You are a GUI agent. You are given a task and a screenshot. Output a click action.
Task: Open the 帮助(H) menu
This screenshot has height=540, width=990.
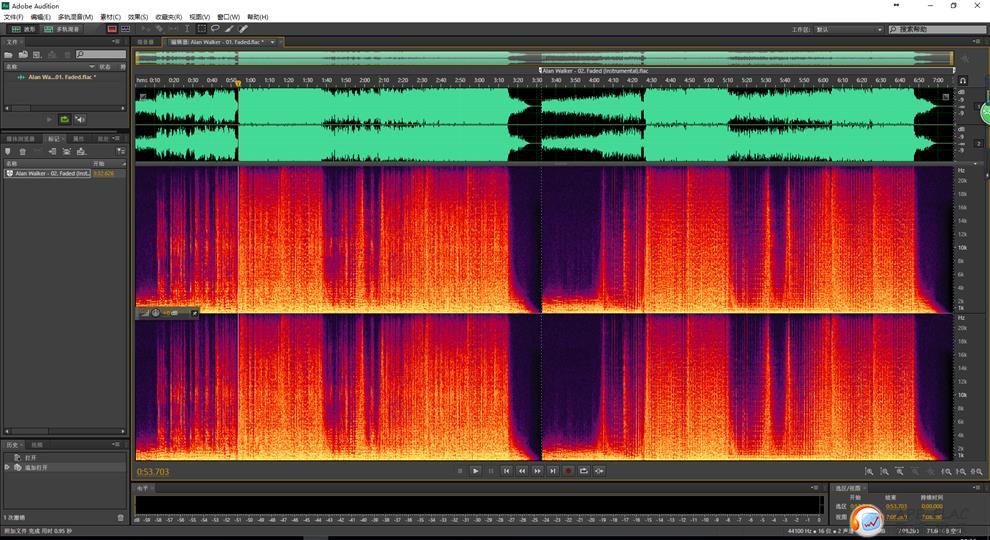[x=258, y=17]
